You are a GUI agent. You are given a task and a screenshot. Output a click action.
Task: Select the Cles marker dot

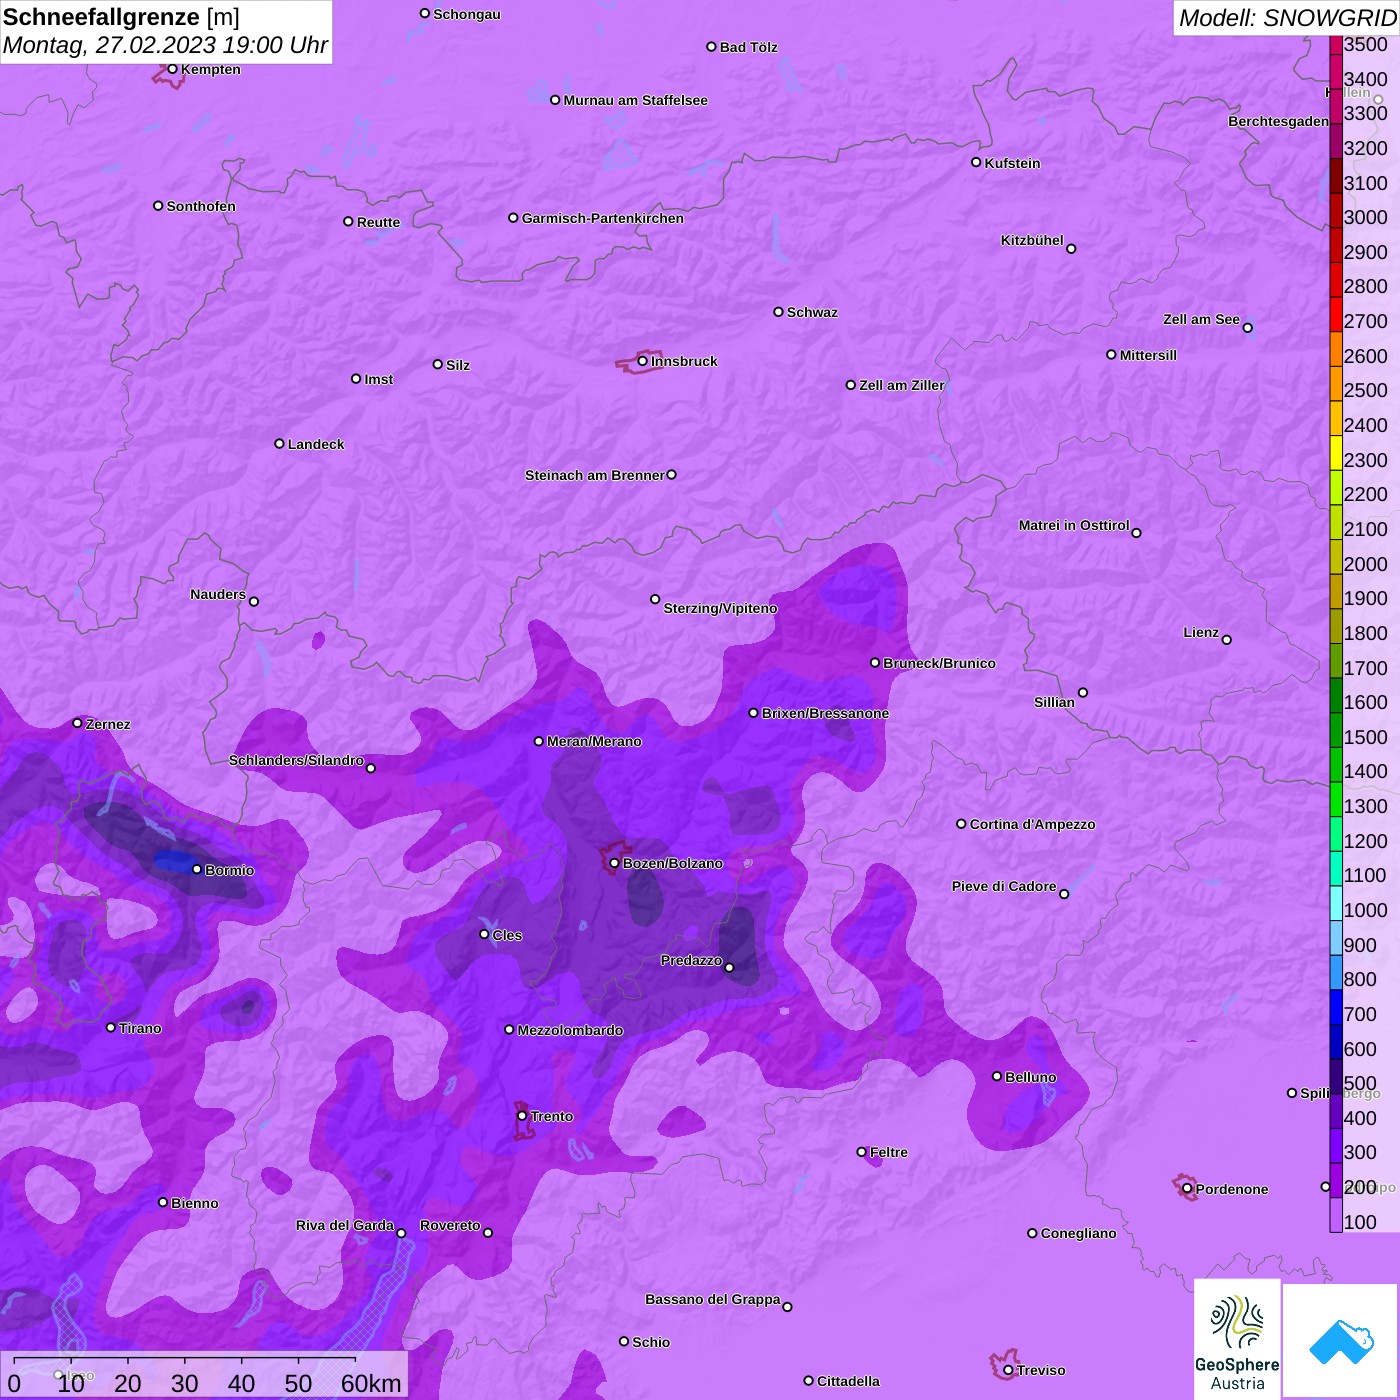point(484,934)
